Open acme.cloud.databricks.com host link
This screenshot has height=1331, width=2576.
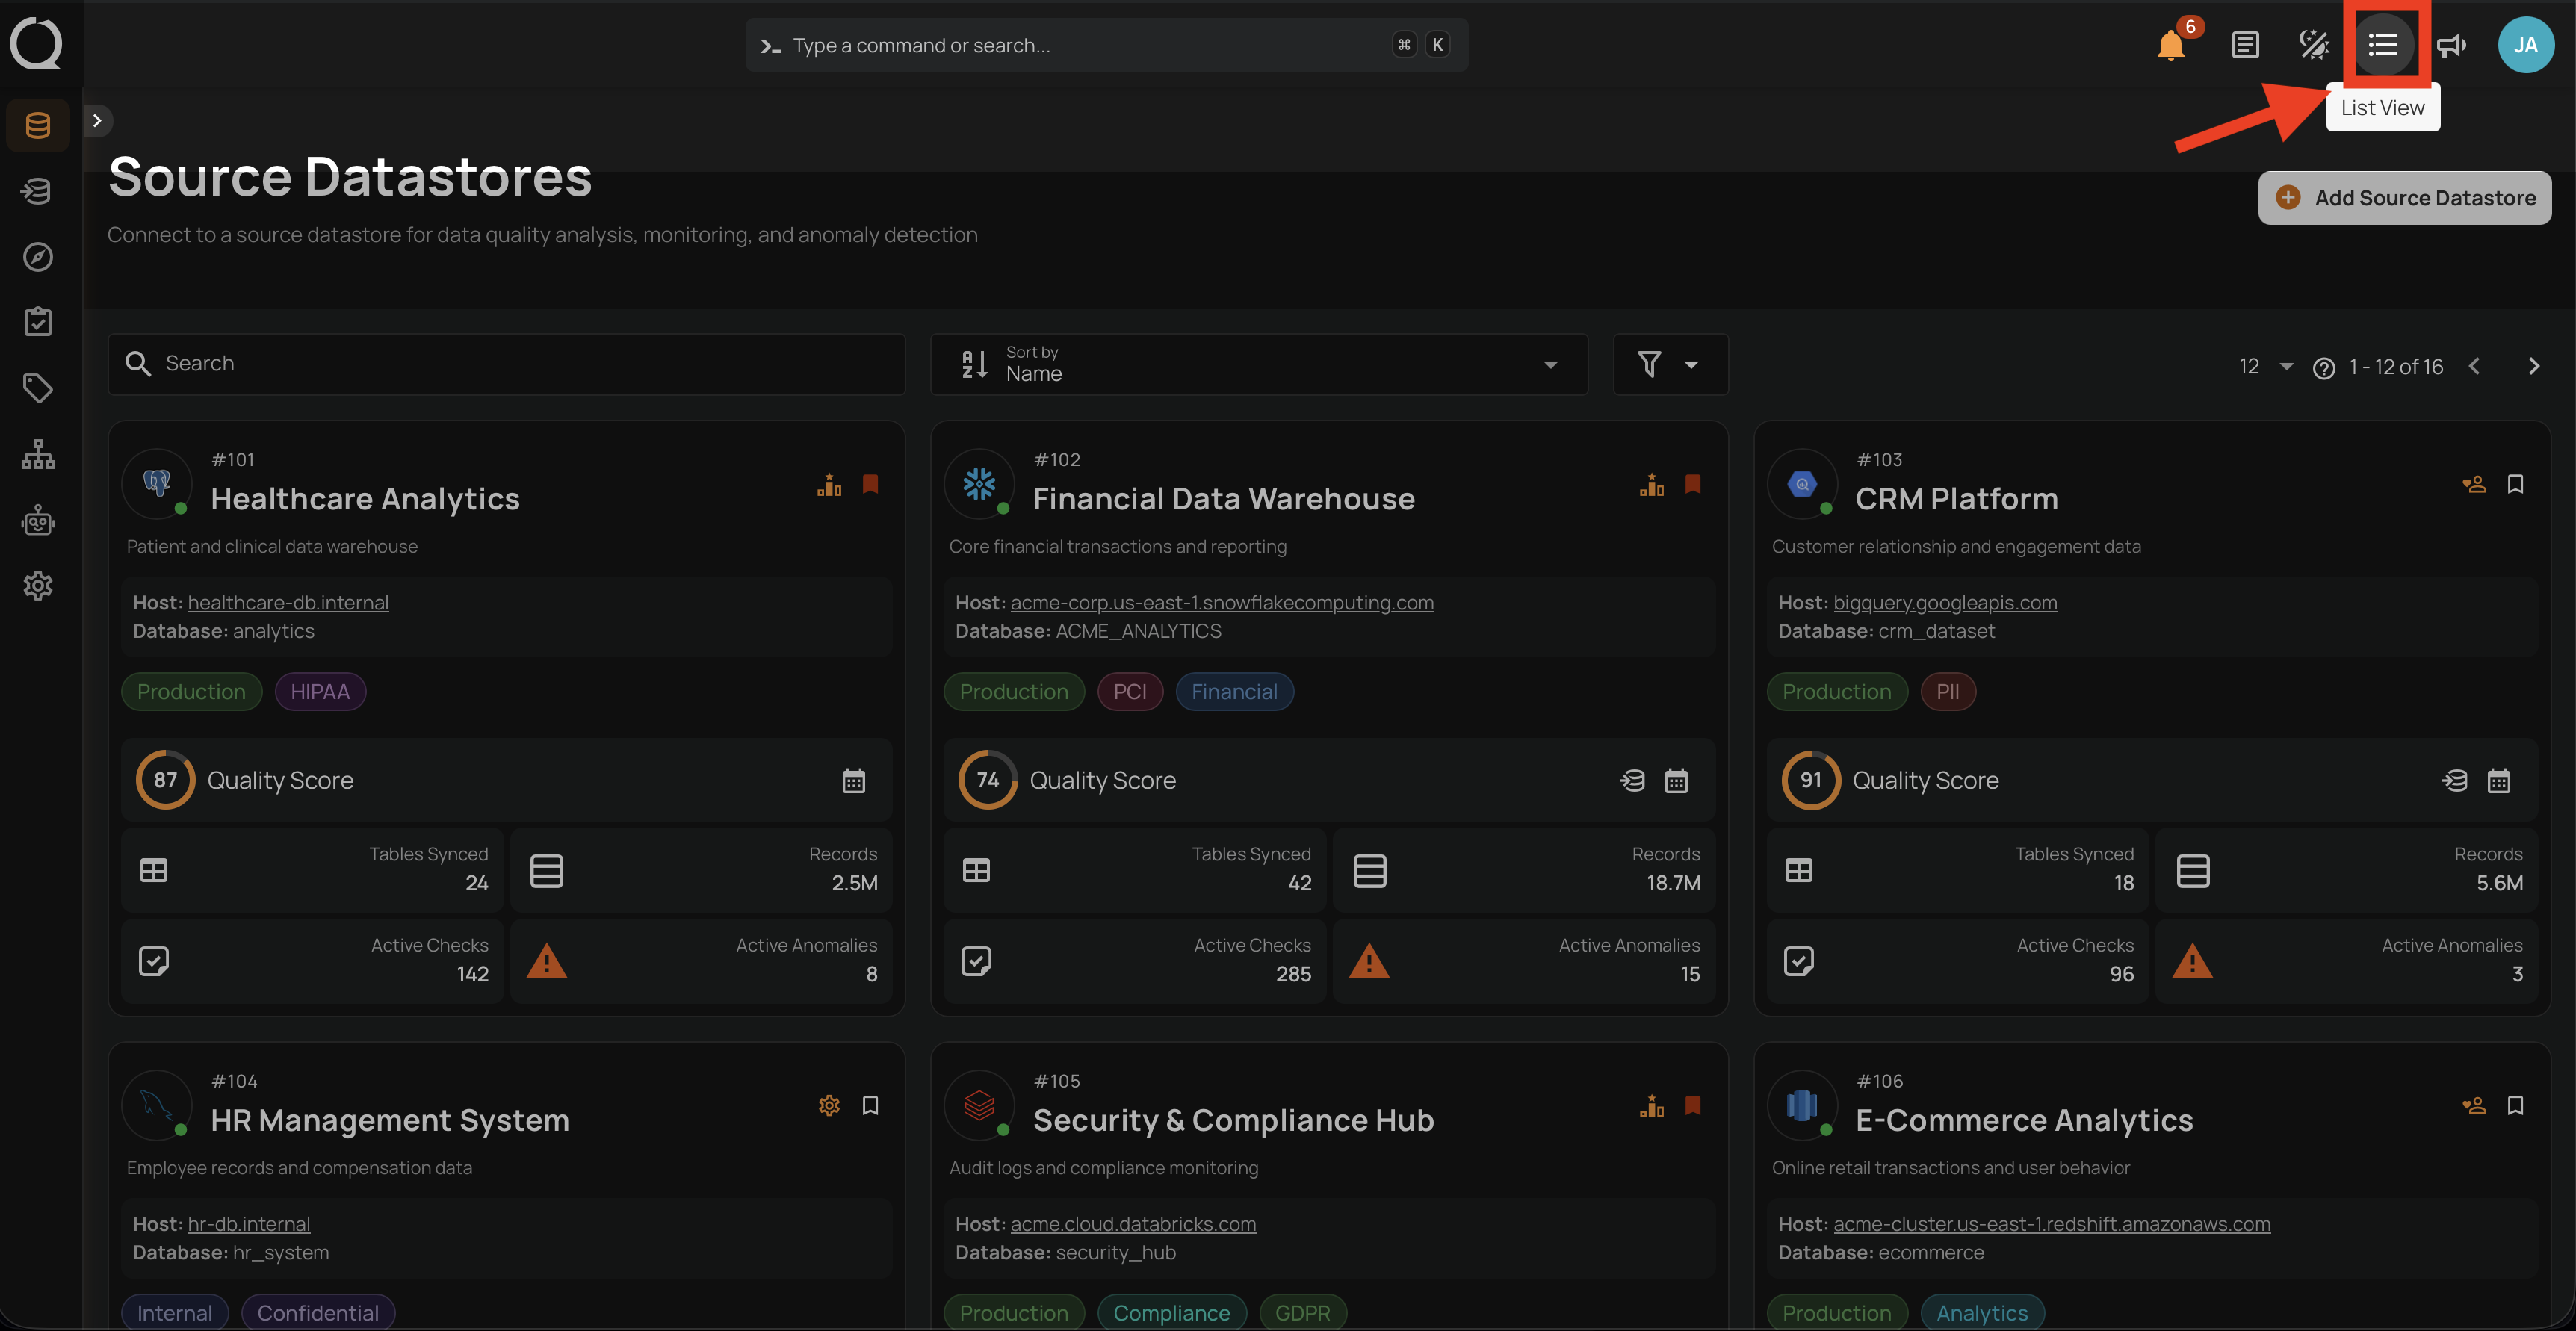pyautogui.click(x=1133, y=1224)
